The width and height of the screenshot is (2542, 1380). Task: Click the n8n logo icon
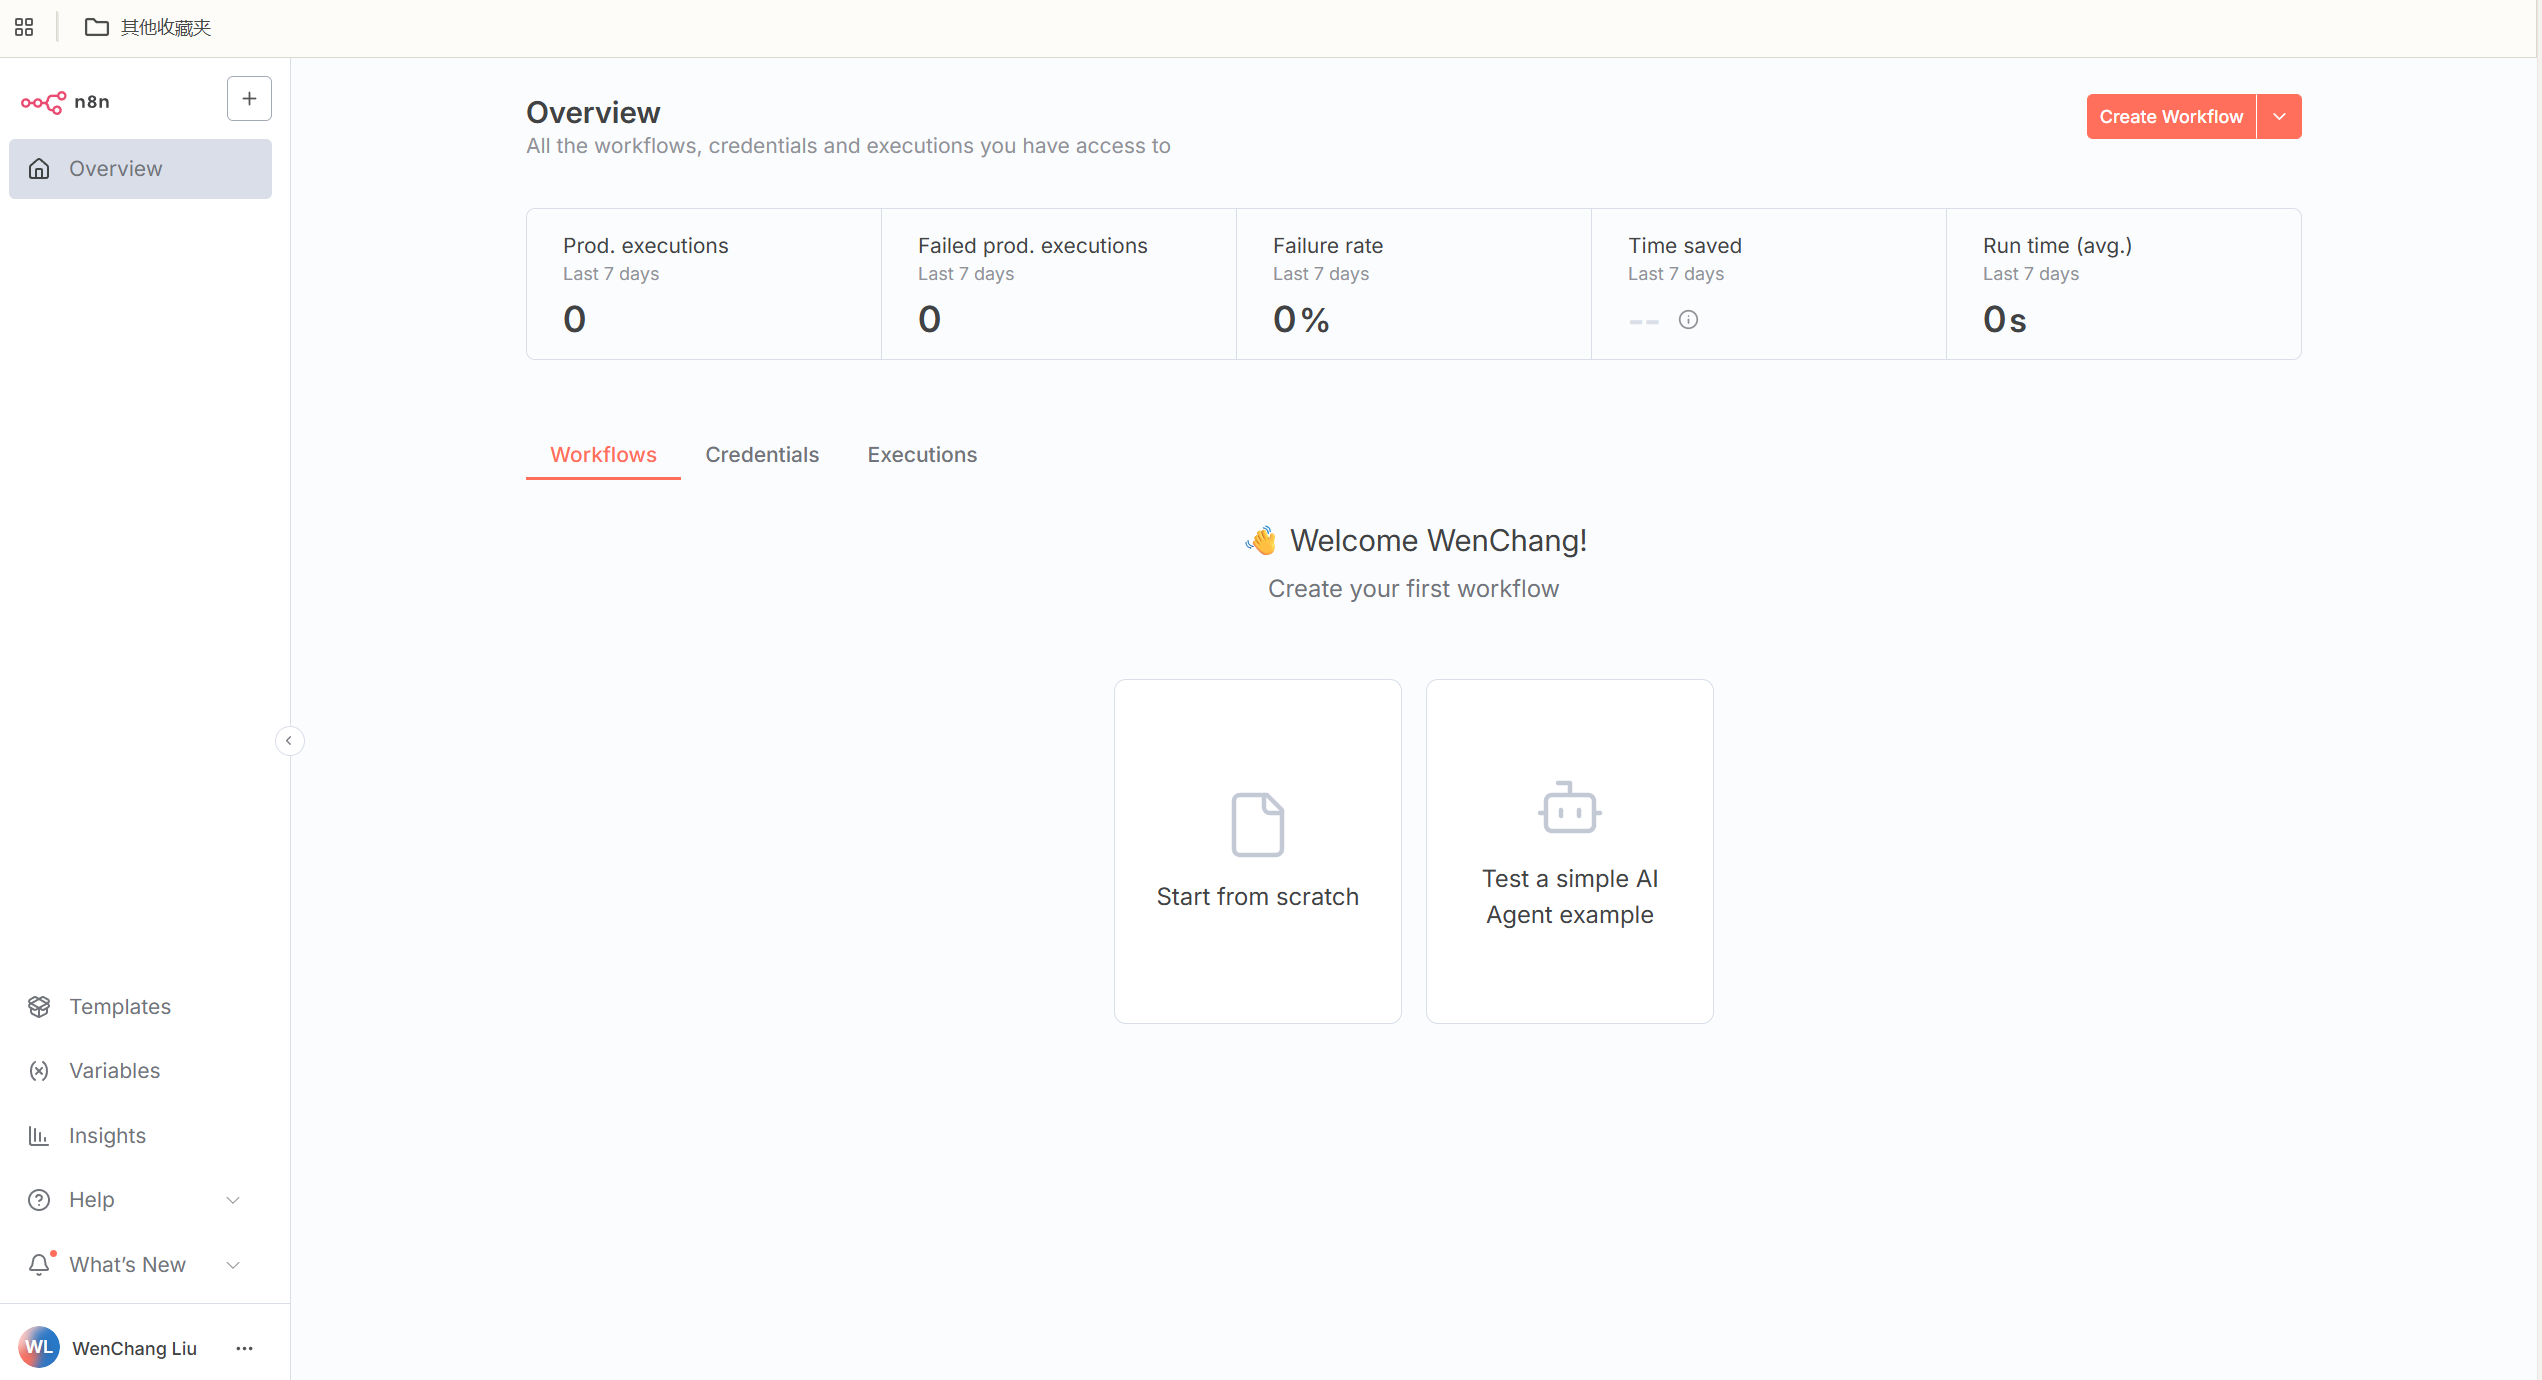click(x=43, y=102)
